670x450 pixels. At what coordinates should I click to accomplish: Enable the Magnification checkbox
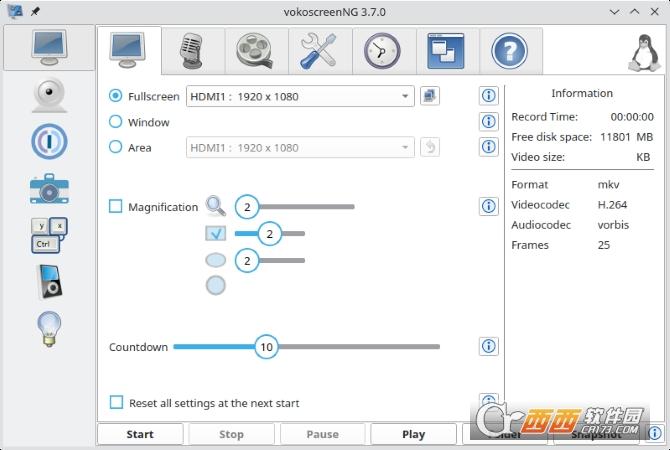coord(116,207)
